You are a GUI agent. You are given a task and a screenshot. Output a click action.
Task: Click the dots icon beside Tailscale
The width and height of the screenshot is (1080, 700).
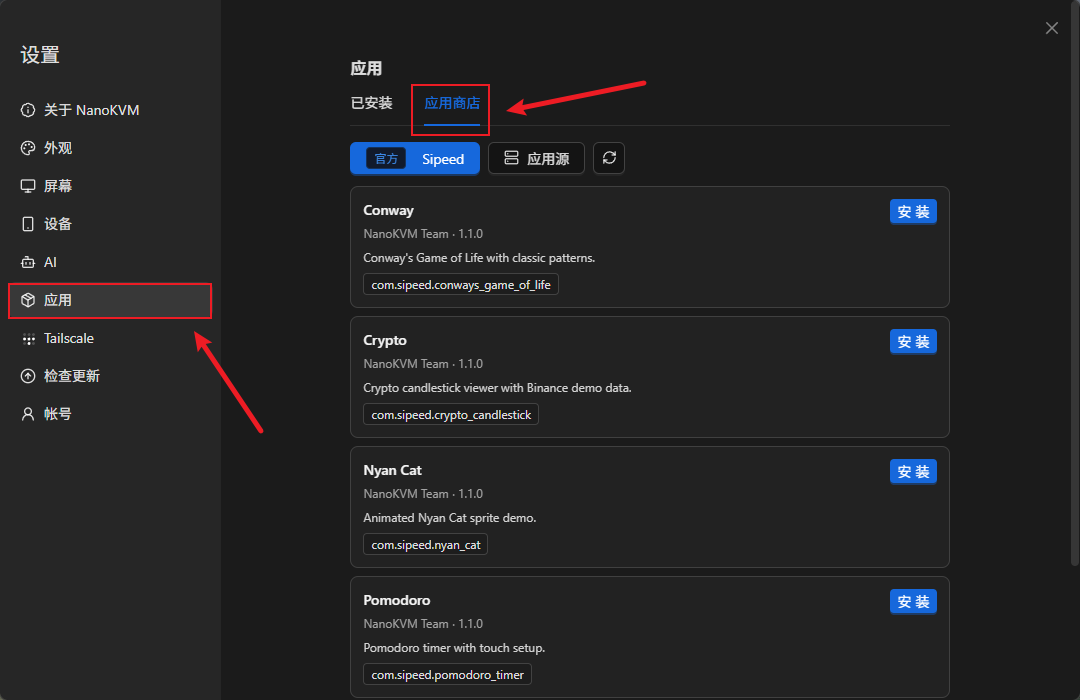point(28,338)
